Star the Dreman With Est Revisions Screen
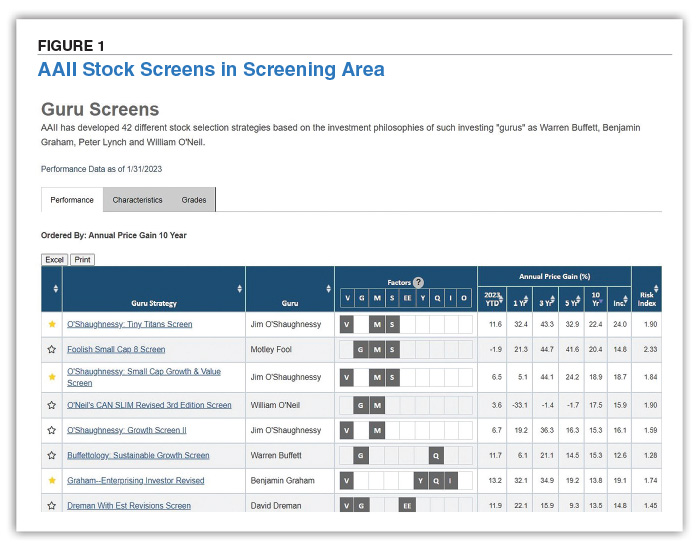This screenshot has width=700, height=548. [x=52, y=506]
